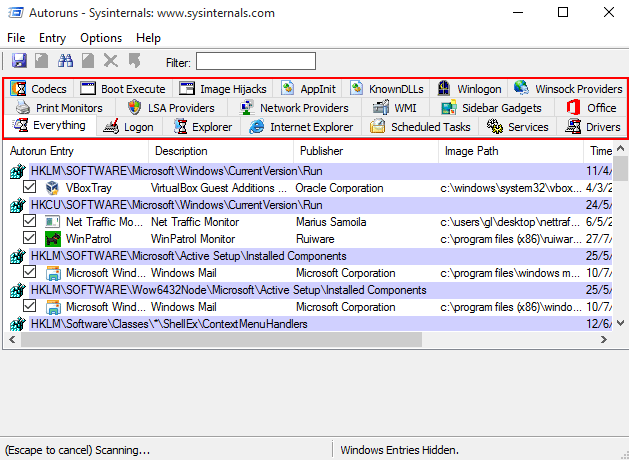This screenshot has height=460, width=629.
Task: Uncheck Windows Mail under Wow6432Node
Action: [30, 306]
